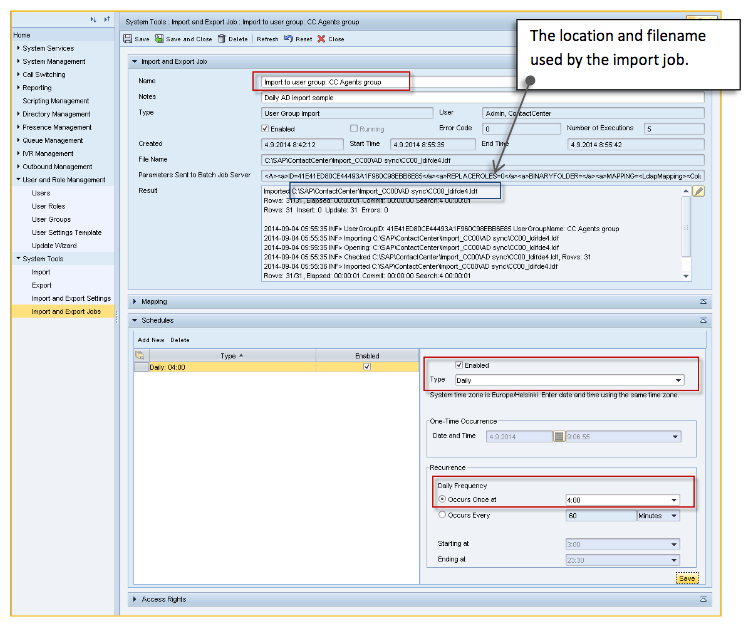This screenshot has width=751, height=629.
Task: Click the Delete trash icon in toolbar
Action: (x=221, y=39)
